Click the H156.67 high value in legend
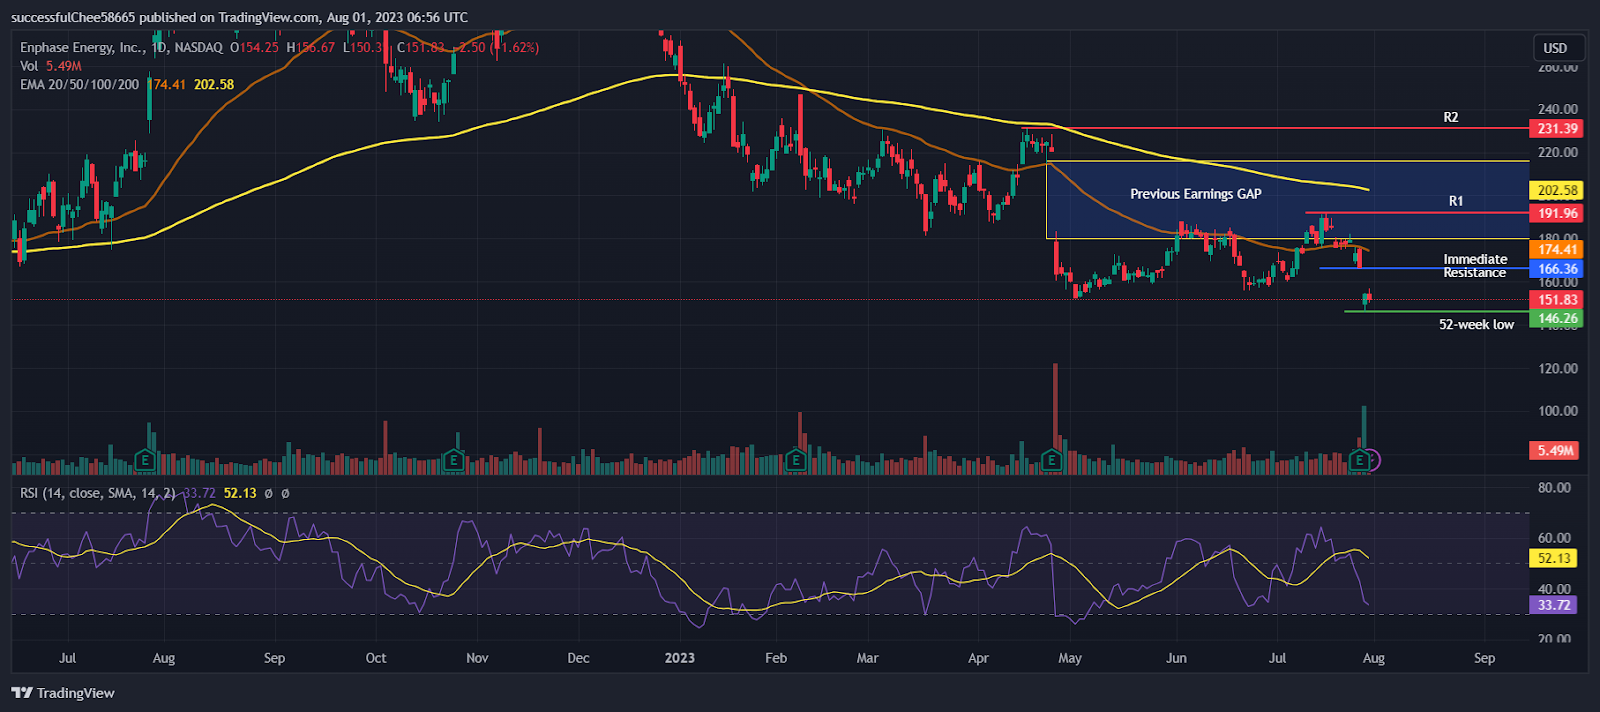This screenshot has height=712, width=1600. (x=311, y=47)
